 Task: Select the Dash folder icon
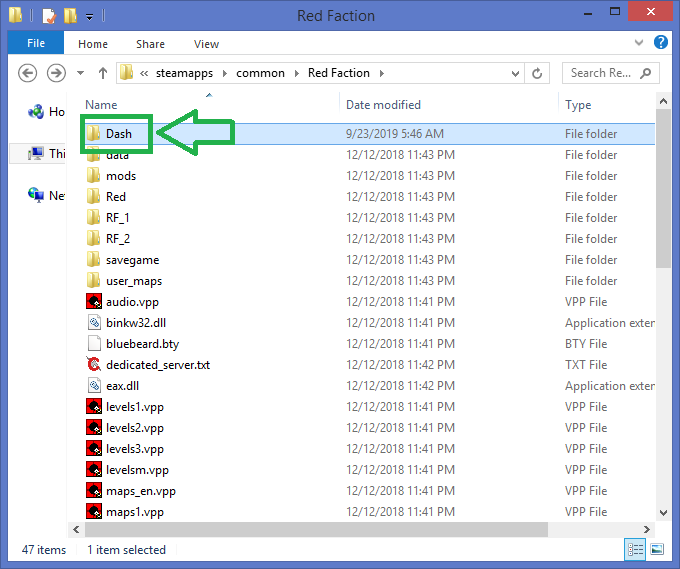[93, 134]
